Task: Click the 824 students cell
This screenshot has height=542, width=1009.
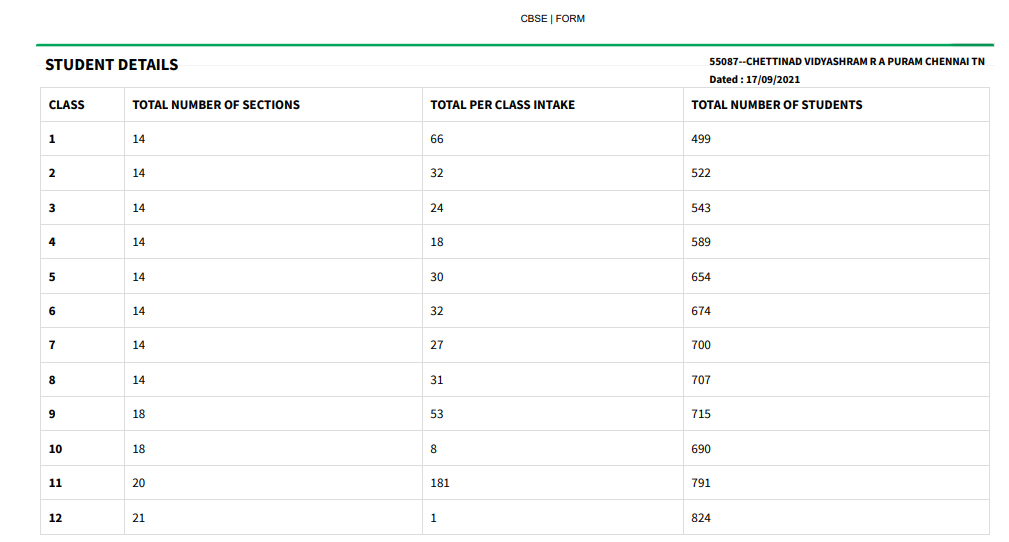Action: pos(836,518)
